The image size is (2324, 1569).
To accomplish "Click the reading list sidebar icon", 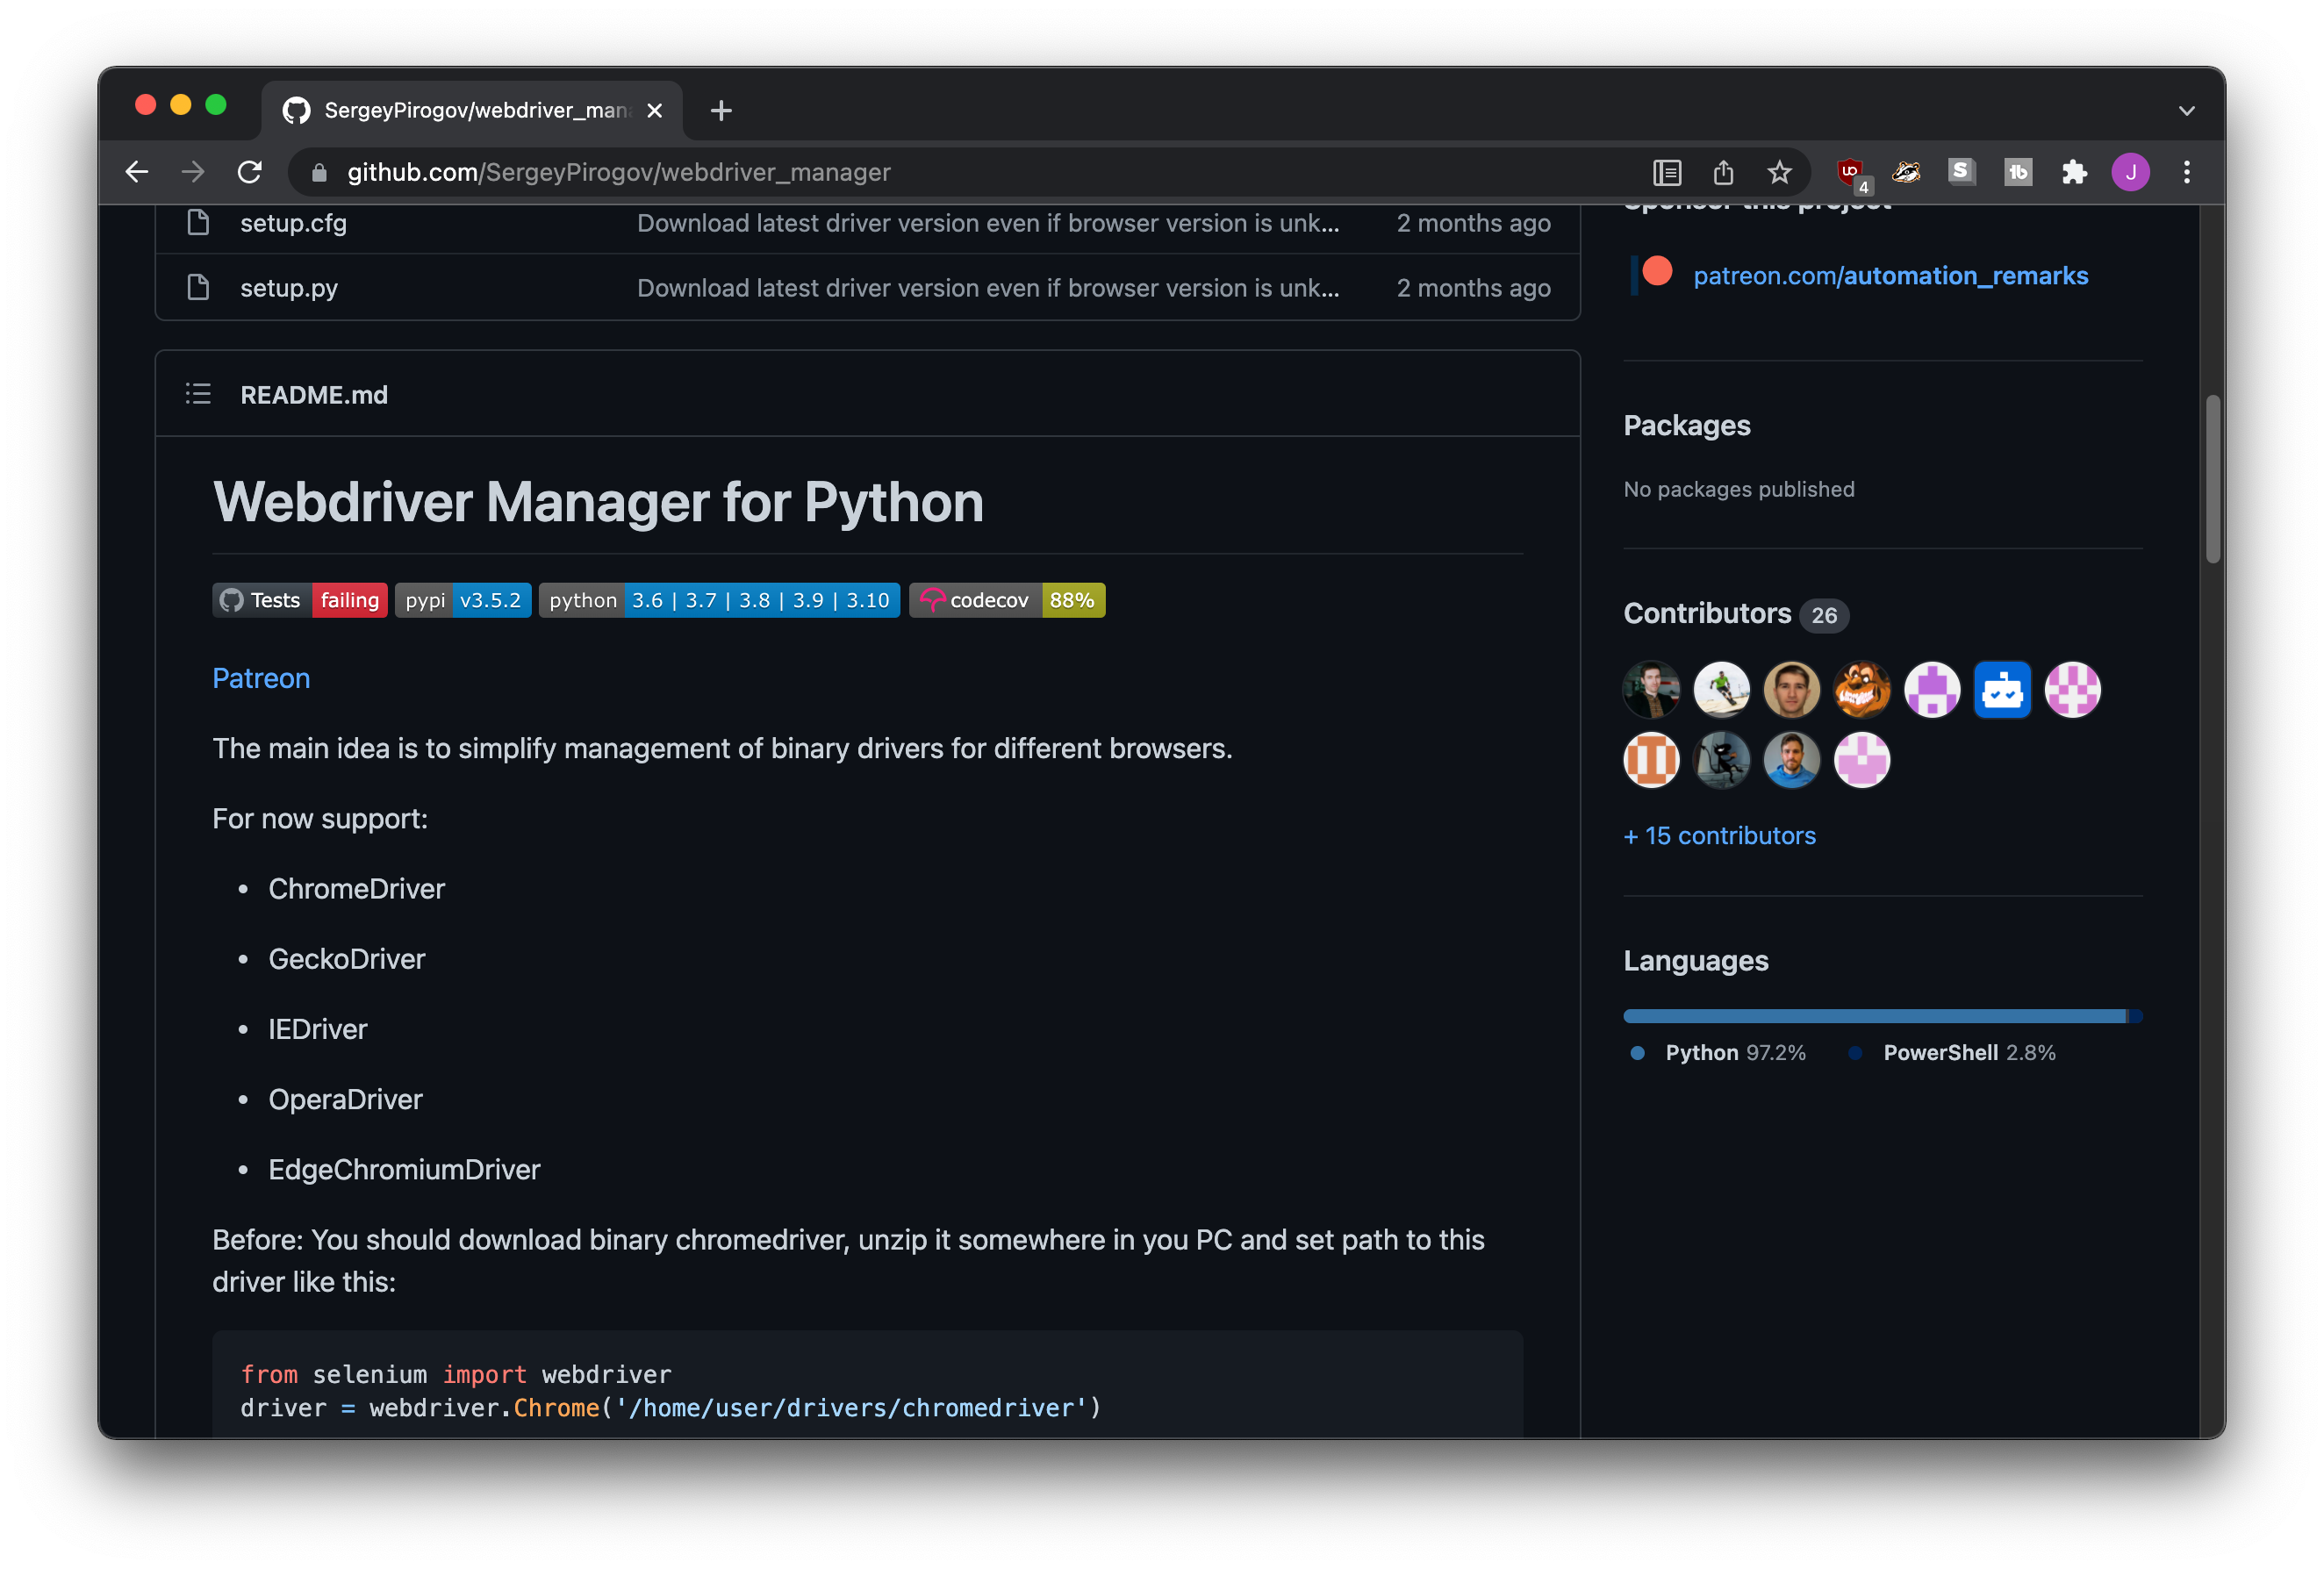I will coord(1667,171).
